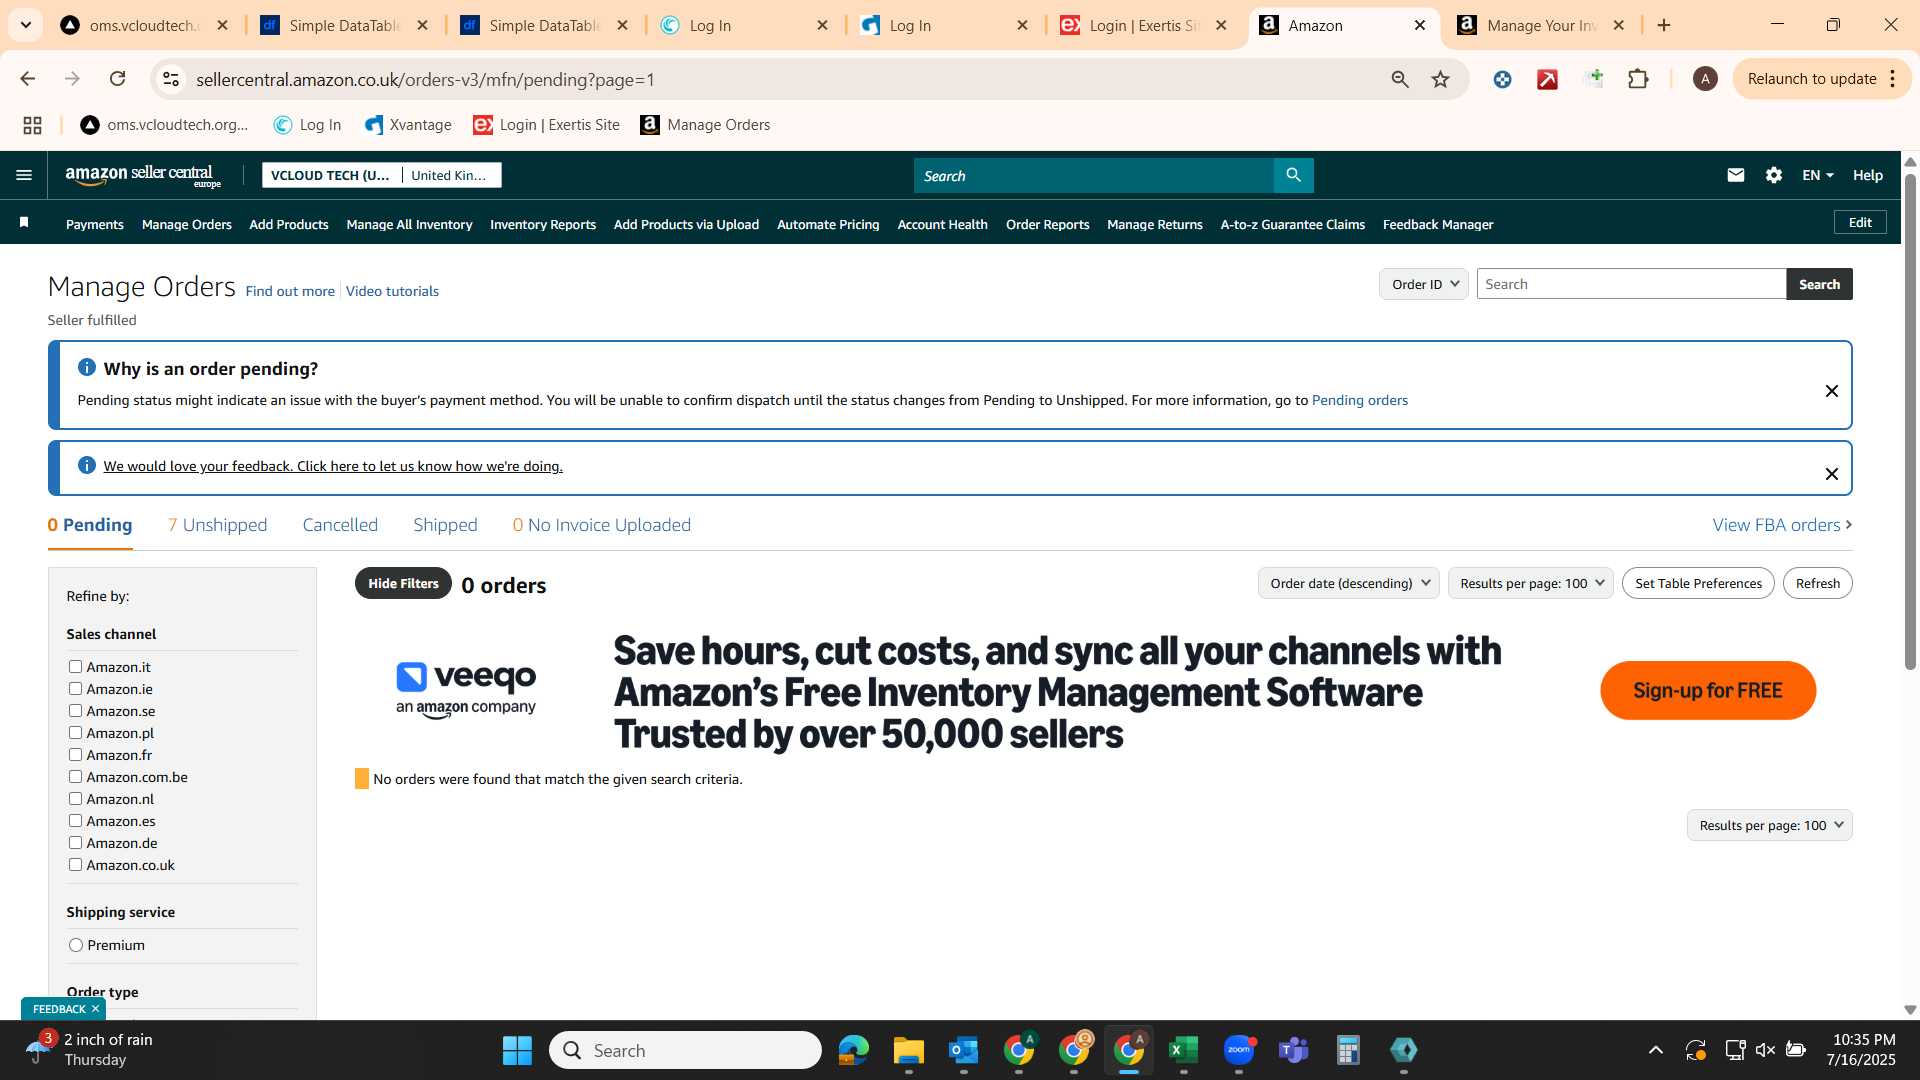The width and height of the screenshot is (1920, 1080).
Task: Open the Seller Central hamburger menu
Action: click(x=24, y=175)
